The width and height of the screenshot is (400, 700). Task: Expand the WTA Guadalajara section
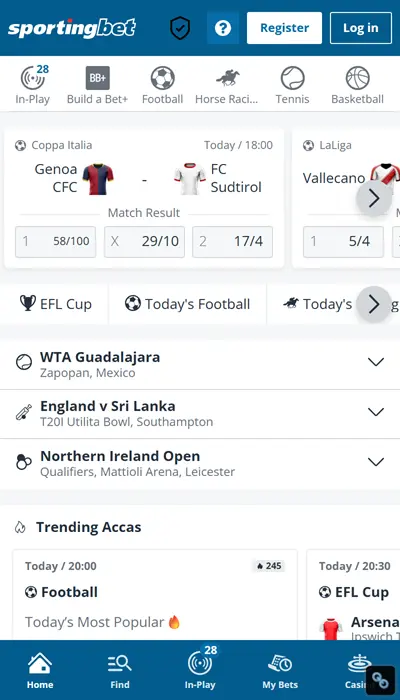[200, 364]
